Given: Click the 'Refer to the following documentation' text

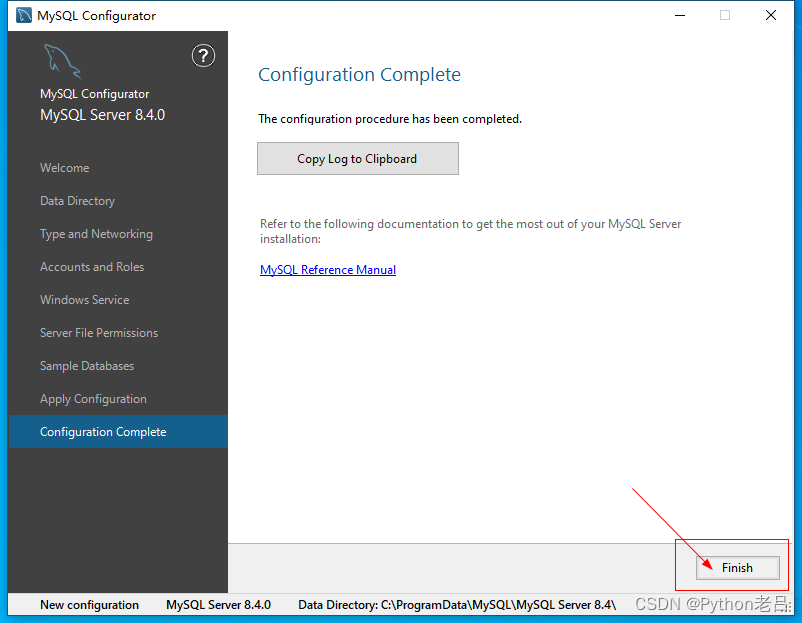Looking at the screenshot, I should pyautogui.click(x=470, y=231).
